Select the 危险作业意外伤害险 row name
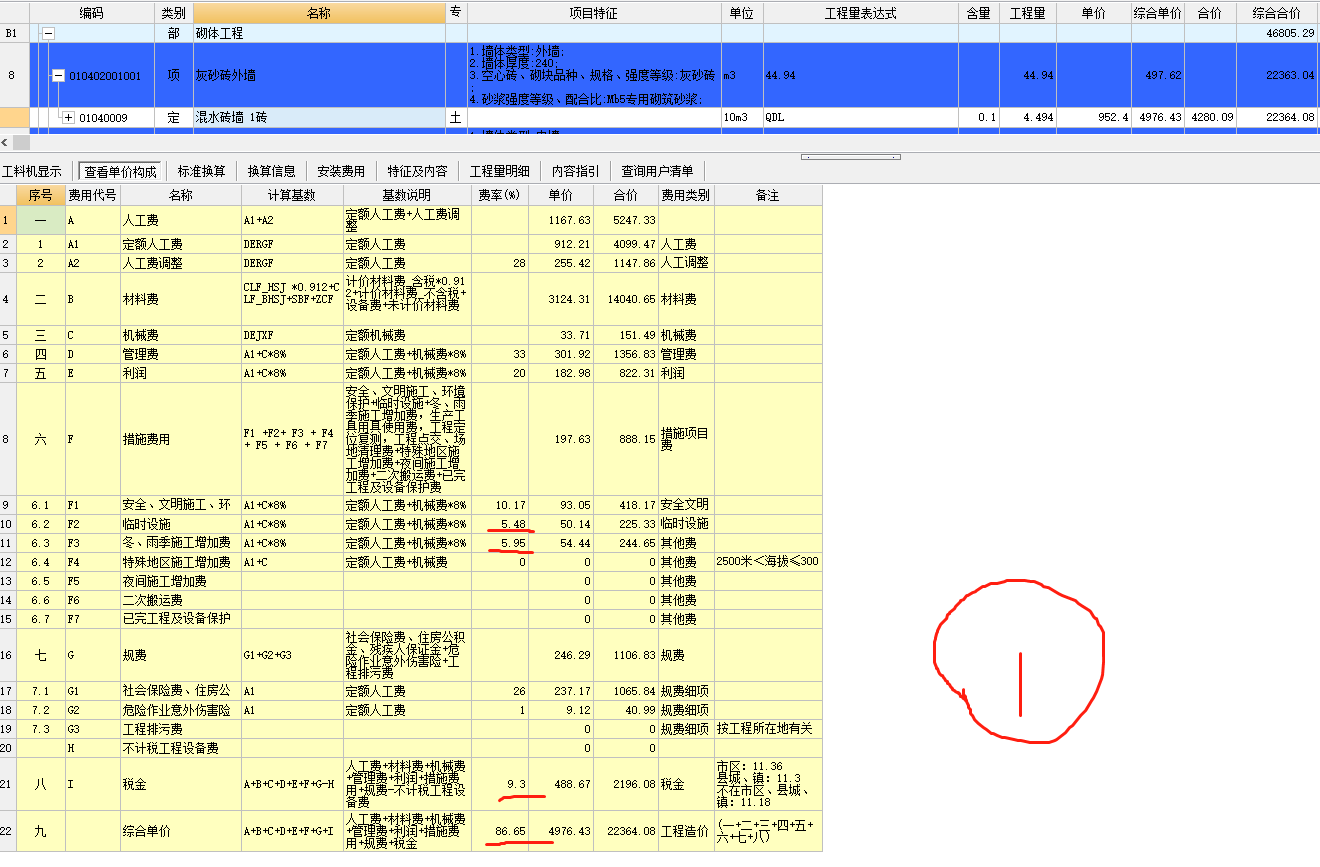Screen dimensions: 1320x867 [x=181, y=710]
